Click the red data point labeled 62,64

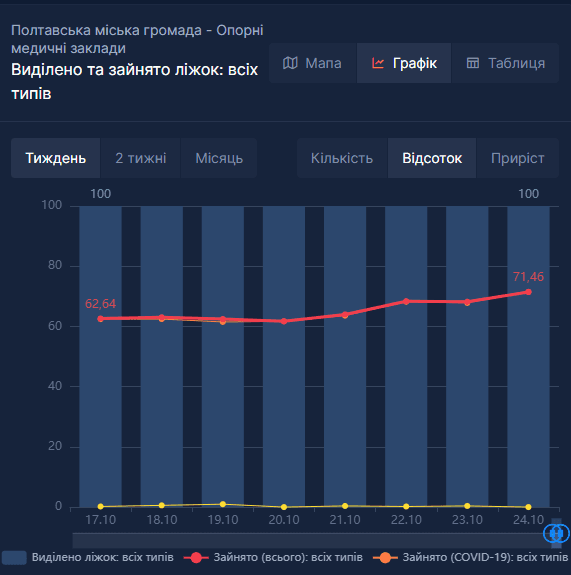coord(100,319)
